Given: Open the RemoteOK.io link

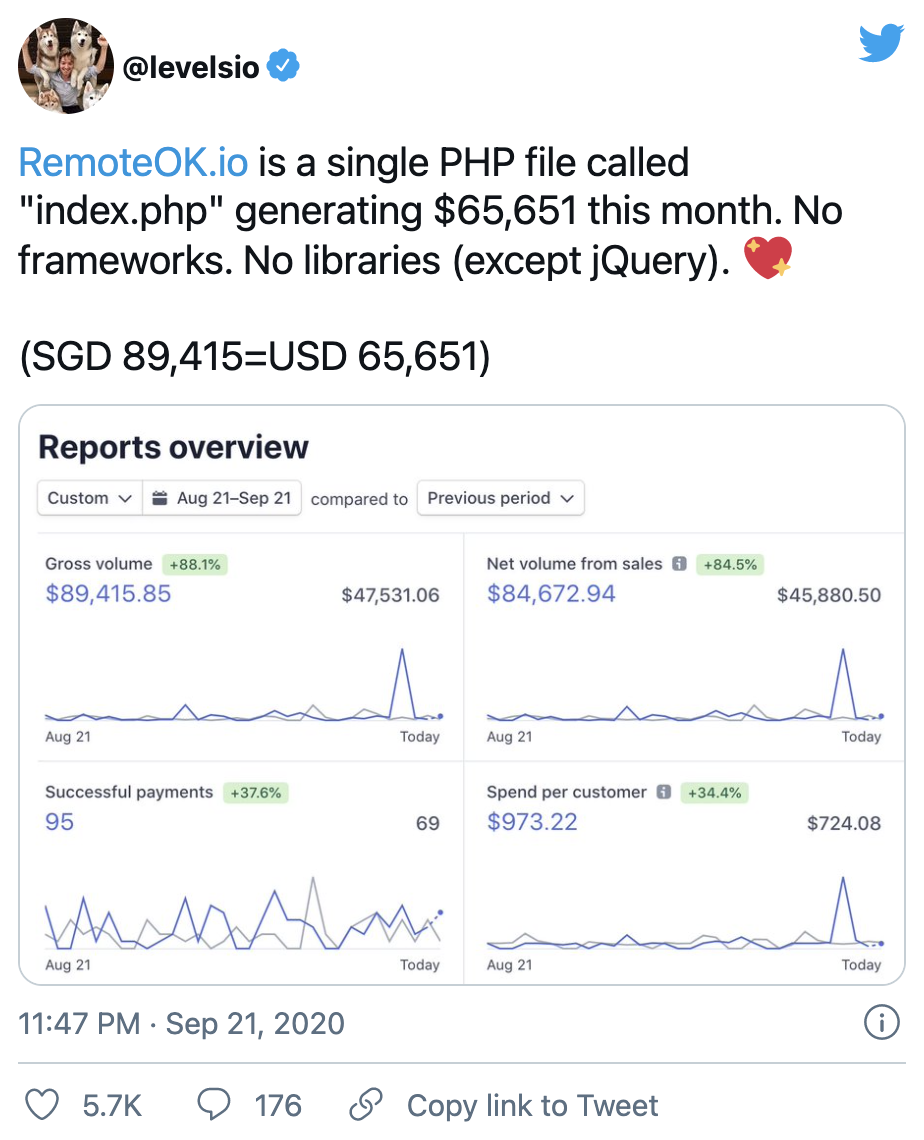Looking at the screenshot, I should [133, 161].
